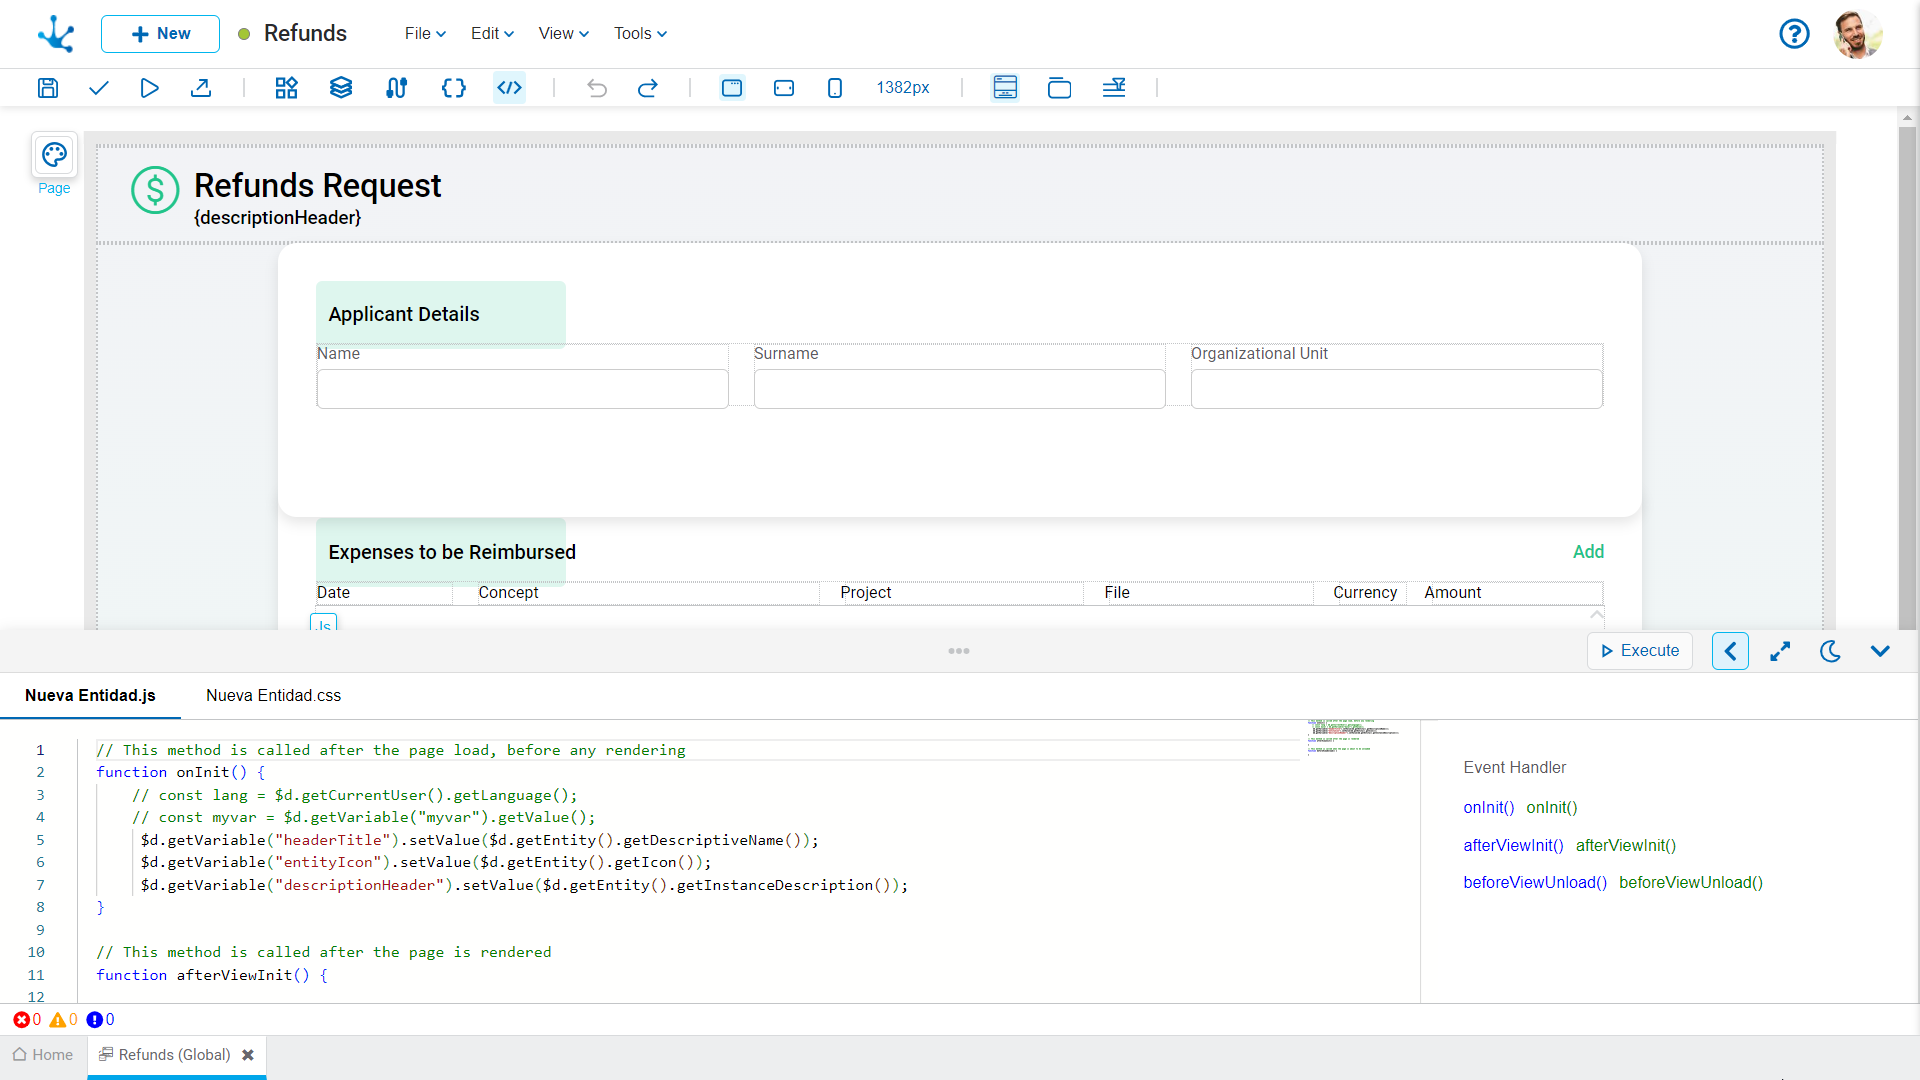This screenshot has width=1920, height=1080.
Task: Click the help question mark icon
Action: click(x=1794, y=34)
